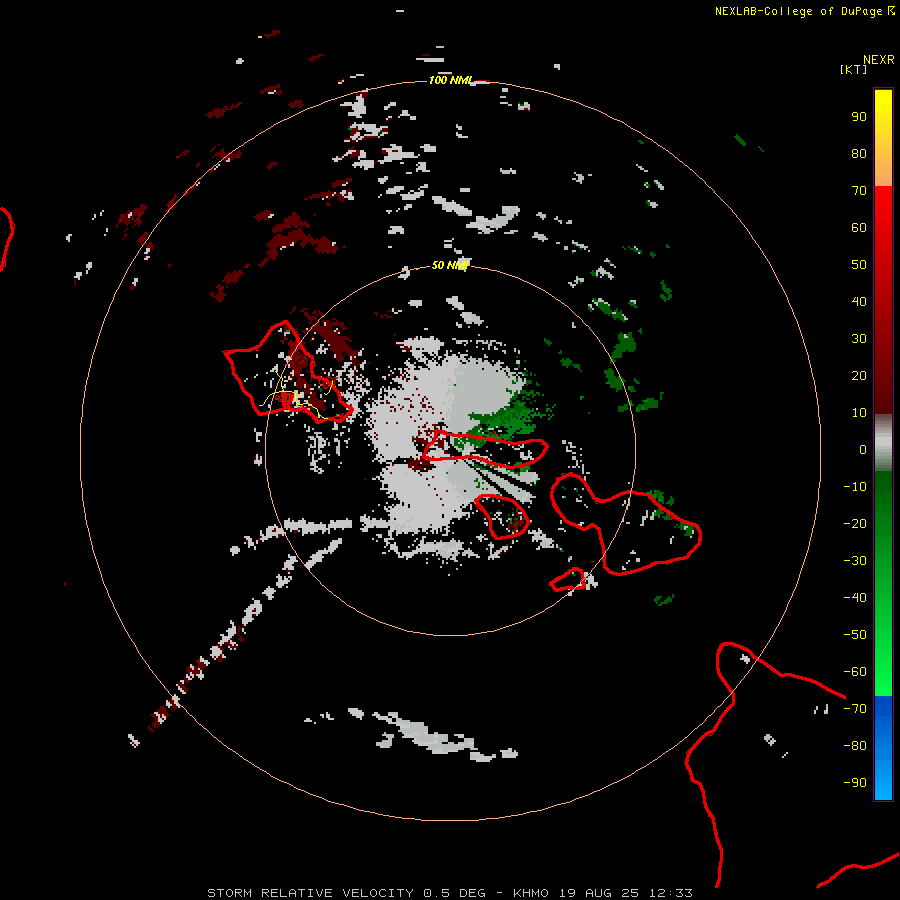Click the NEXLAB-College of DuPage credit text
The height and width of the screenshot is (900, 900).
coord(805,11)
